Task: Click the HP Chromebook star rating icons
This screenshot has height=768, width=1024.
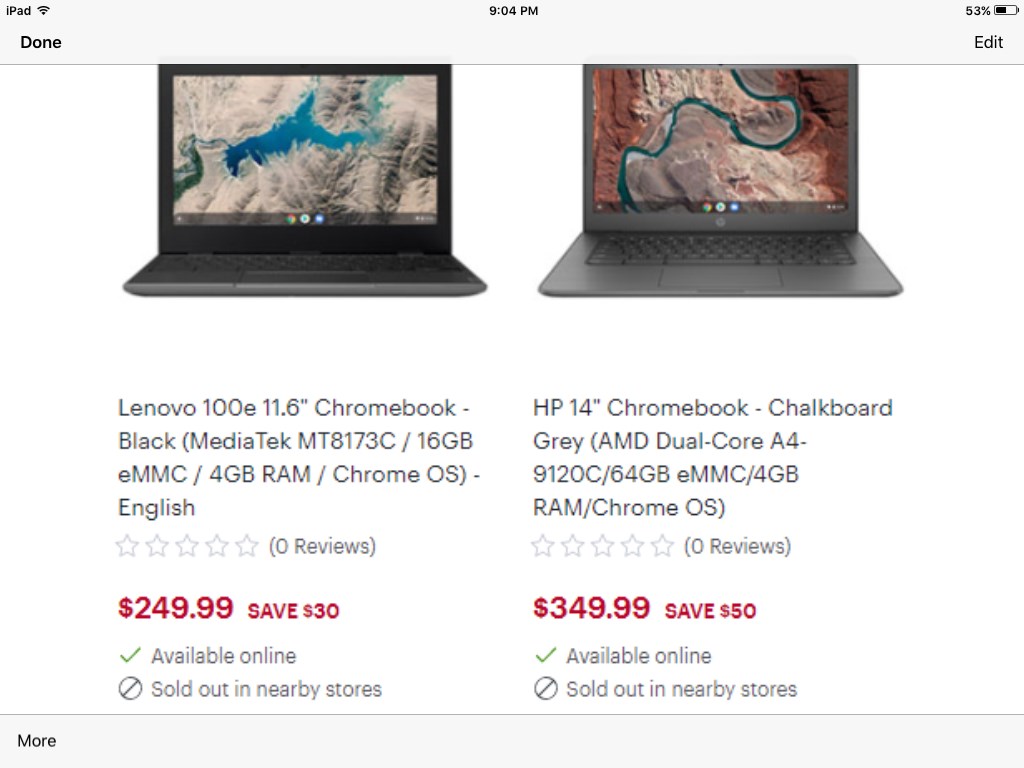Action: (602, 546)
